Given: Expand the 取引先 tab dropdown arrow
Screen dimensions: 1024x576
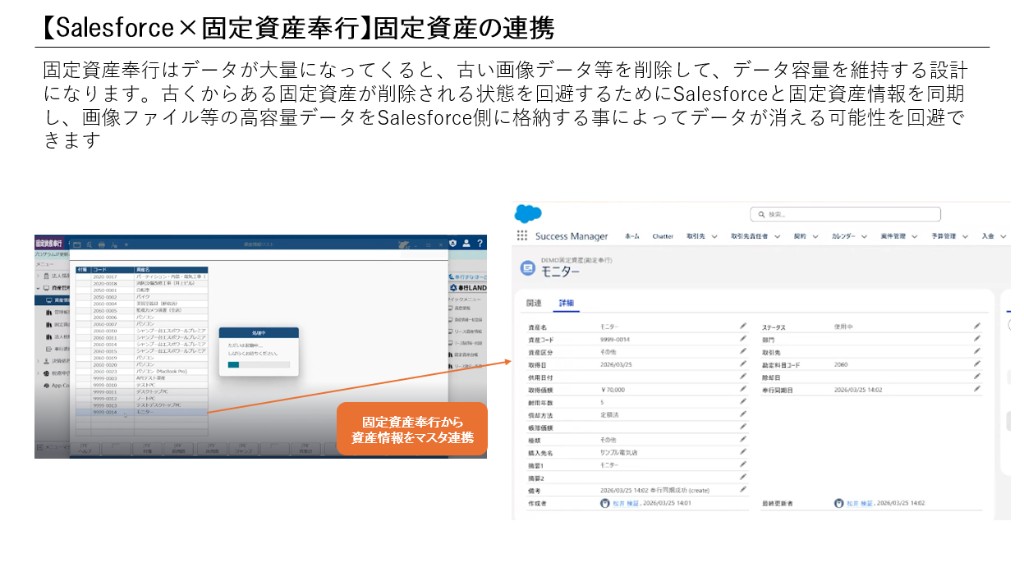Looking at the screenshot, I should click(713, 236).
